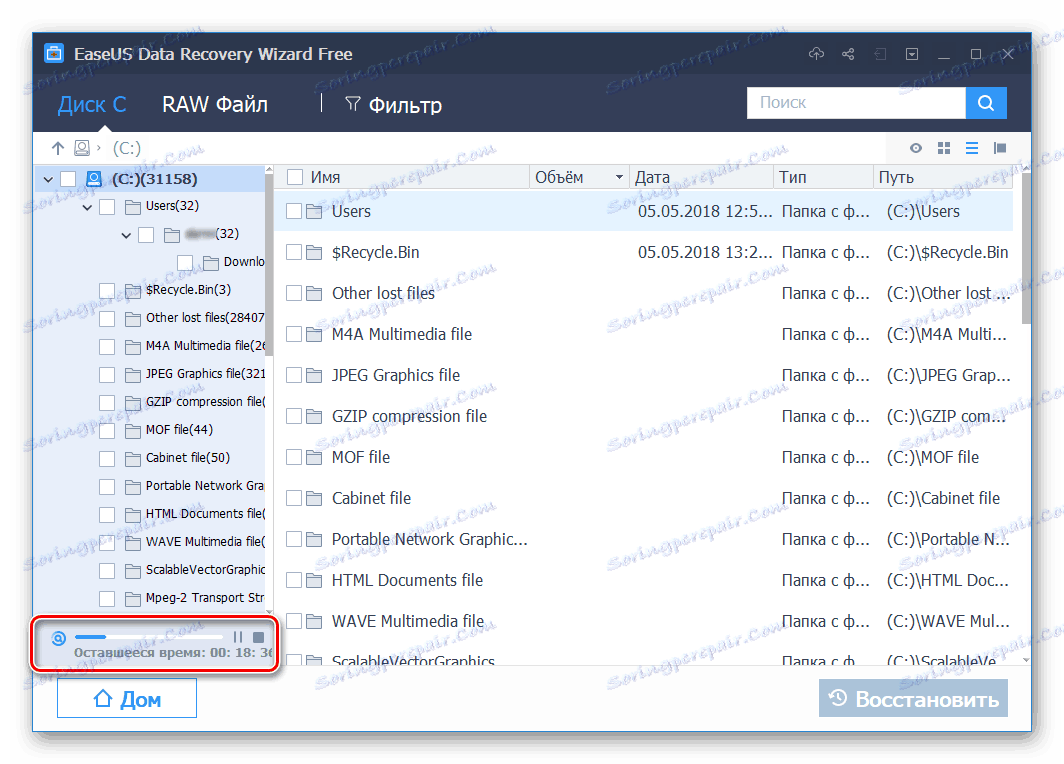Check the (C:)(31158) tree checkbox
Viewport: 1064px width, 764px height.
(x=68, y=179)
